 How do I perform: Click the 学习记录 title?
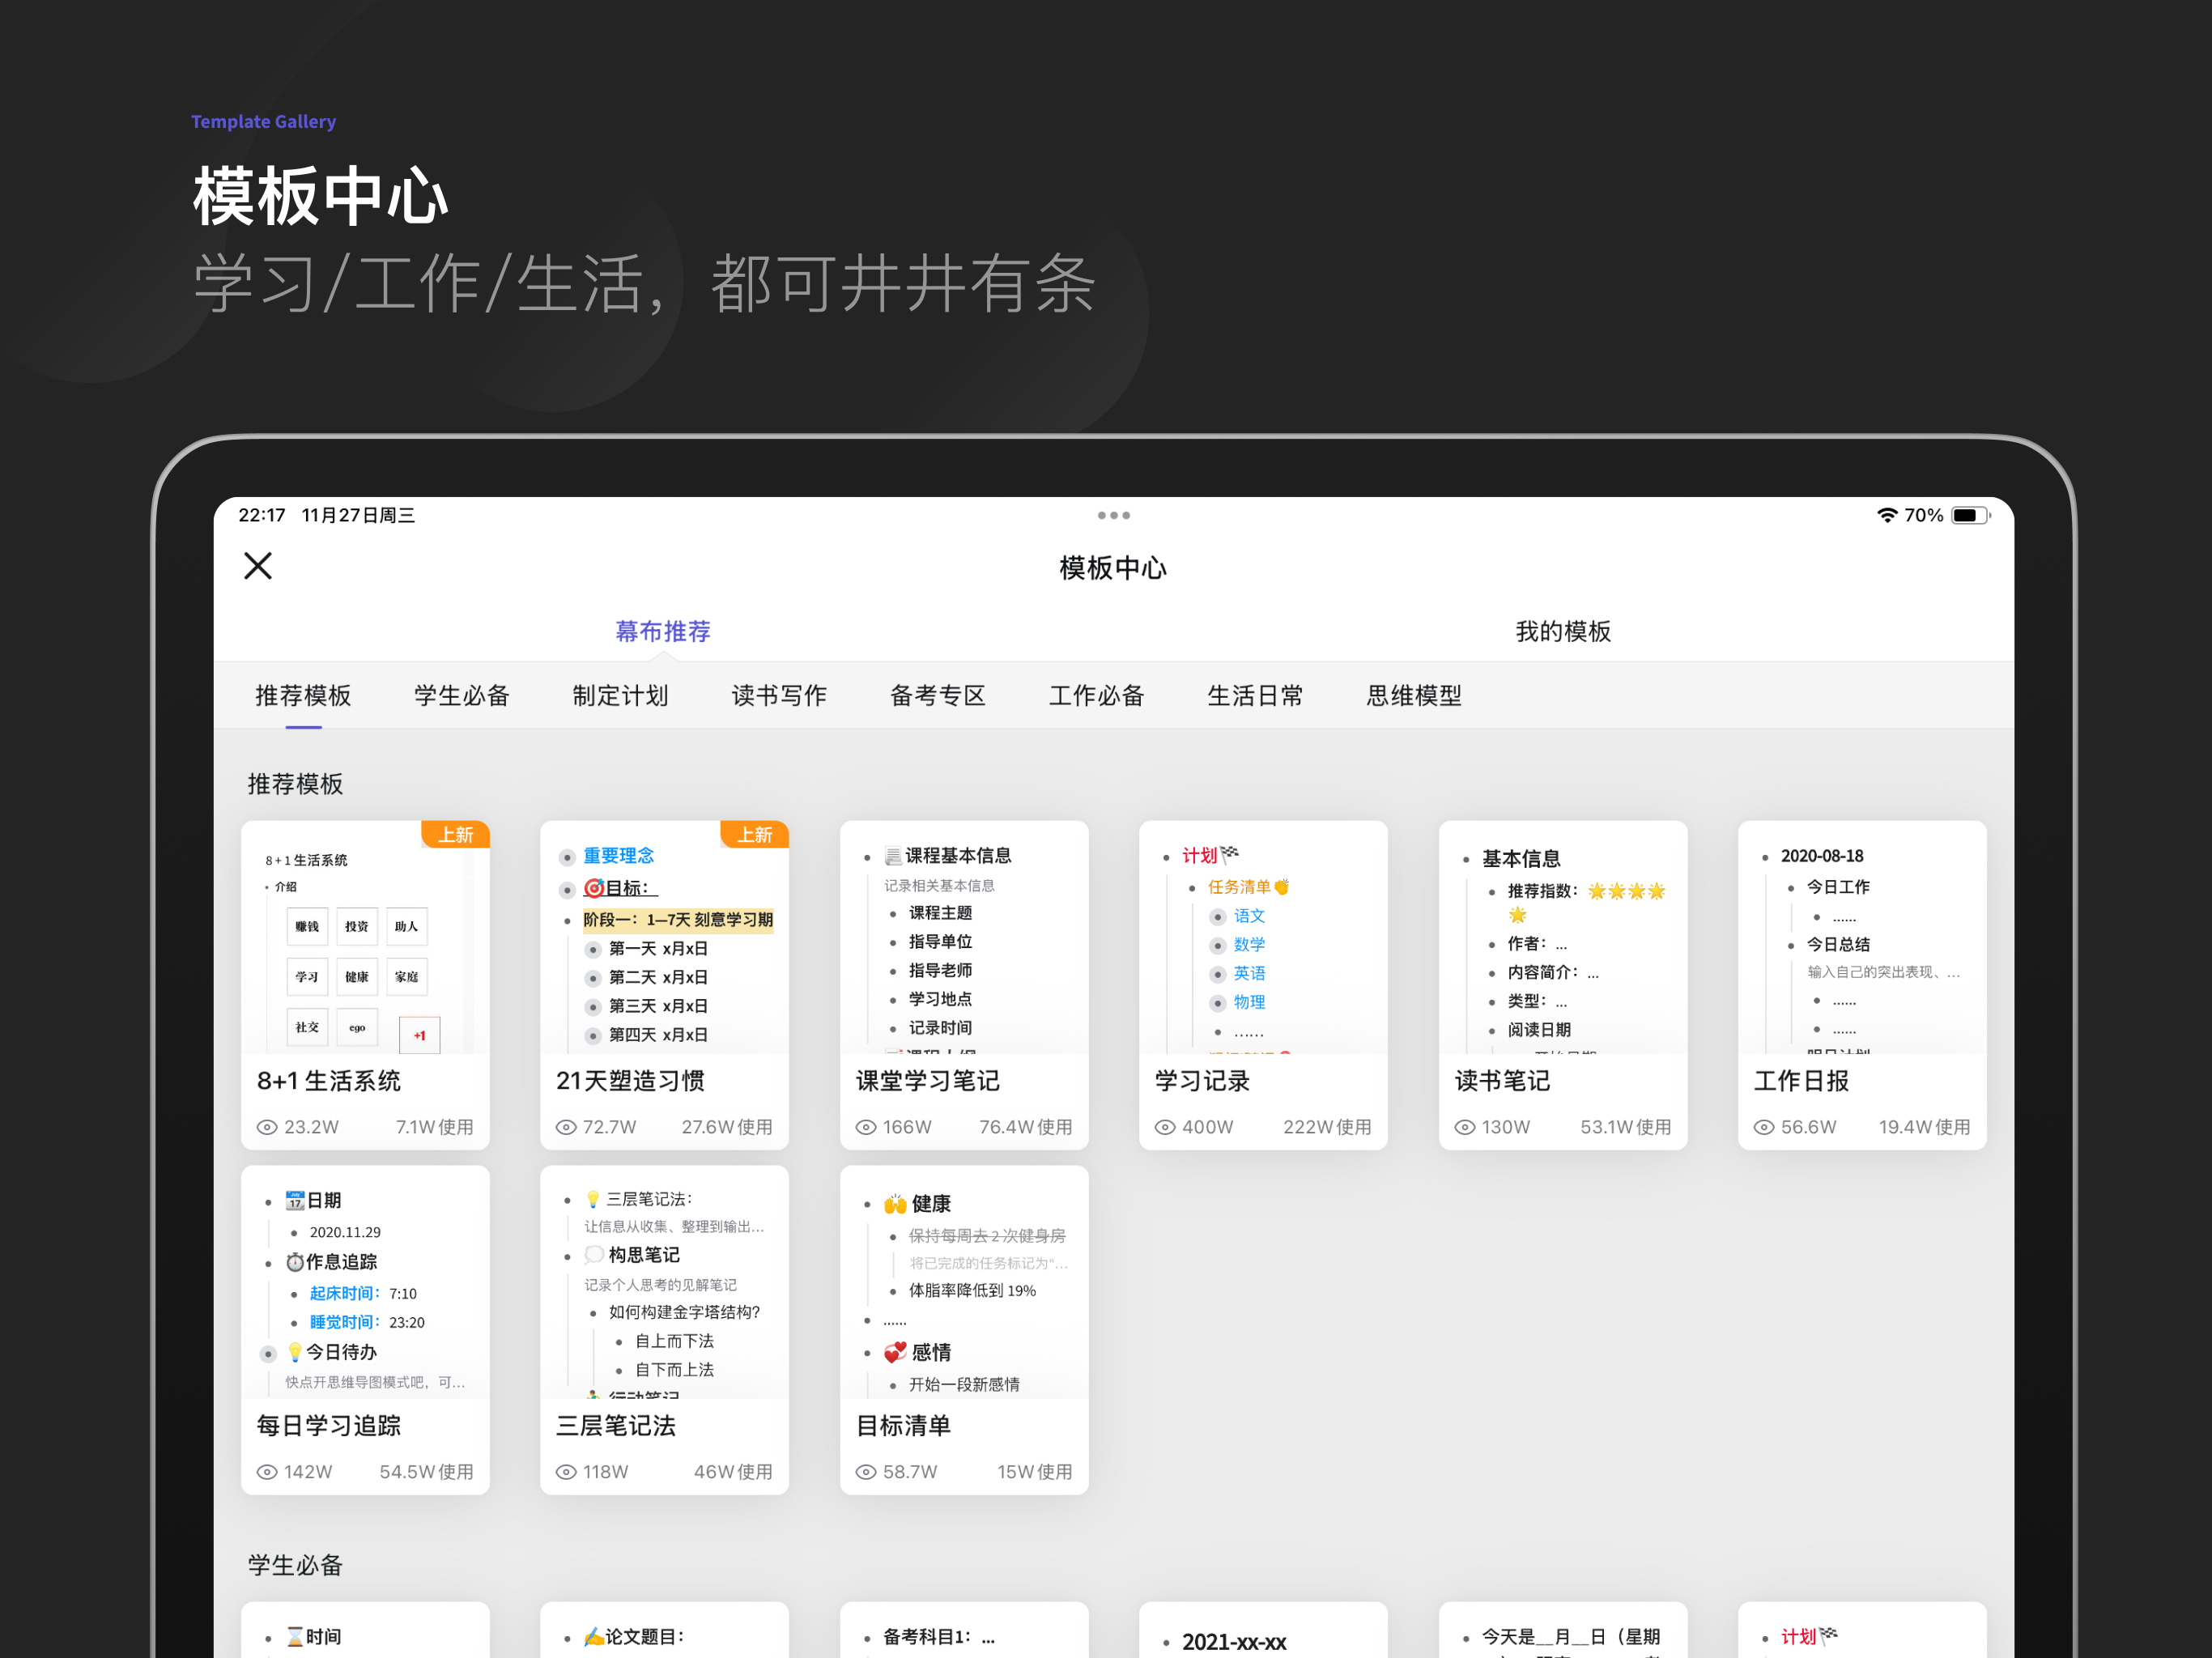[x=1202, y=1081]
